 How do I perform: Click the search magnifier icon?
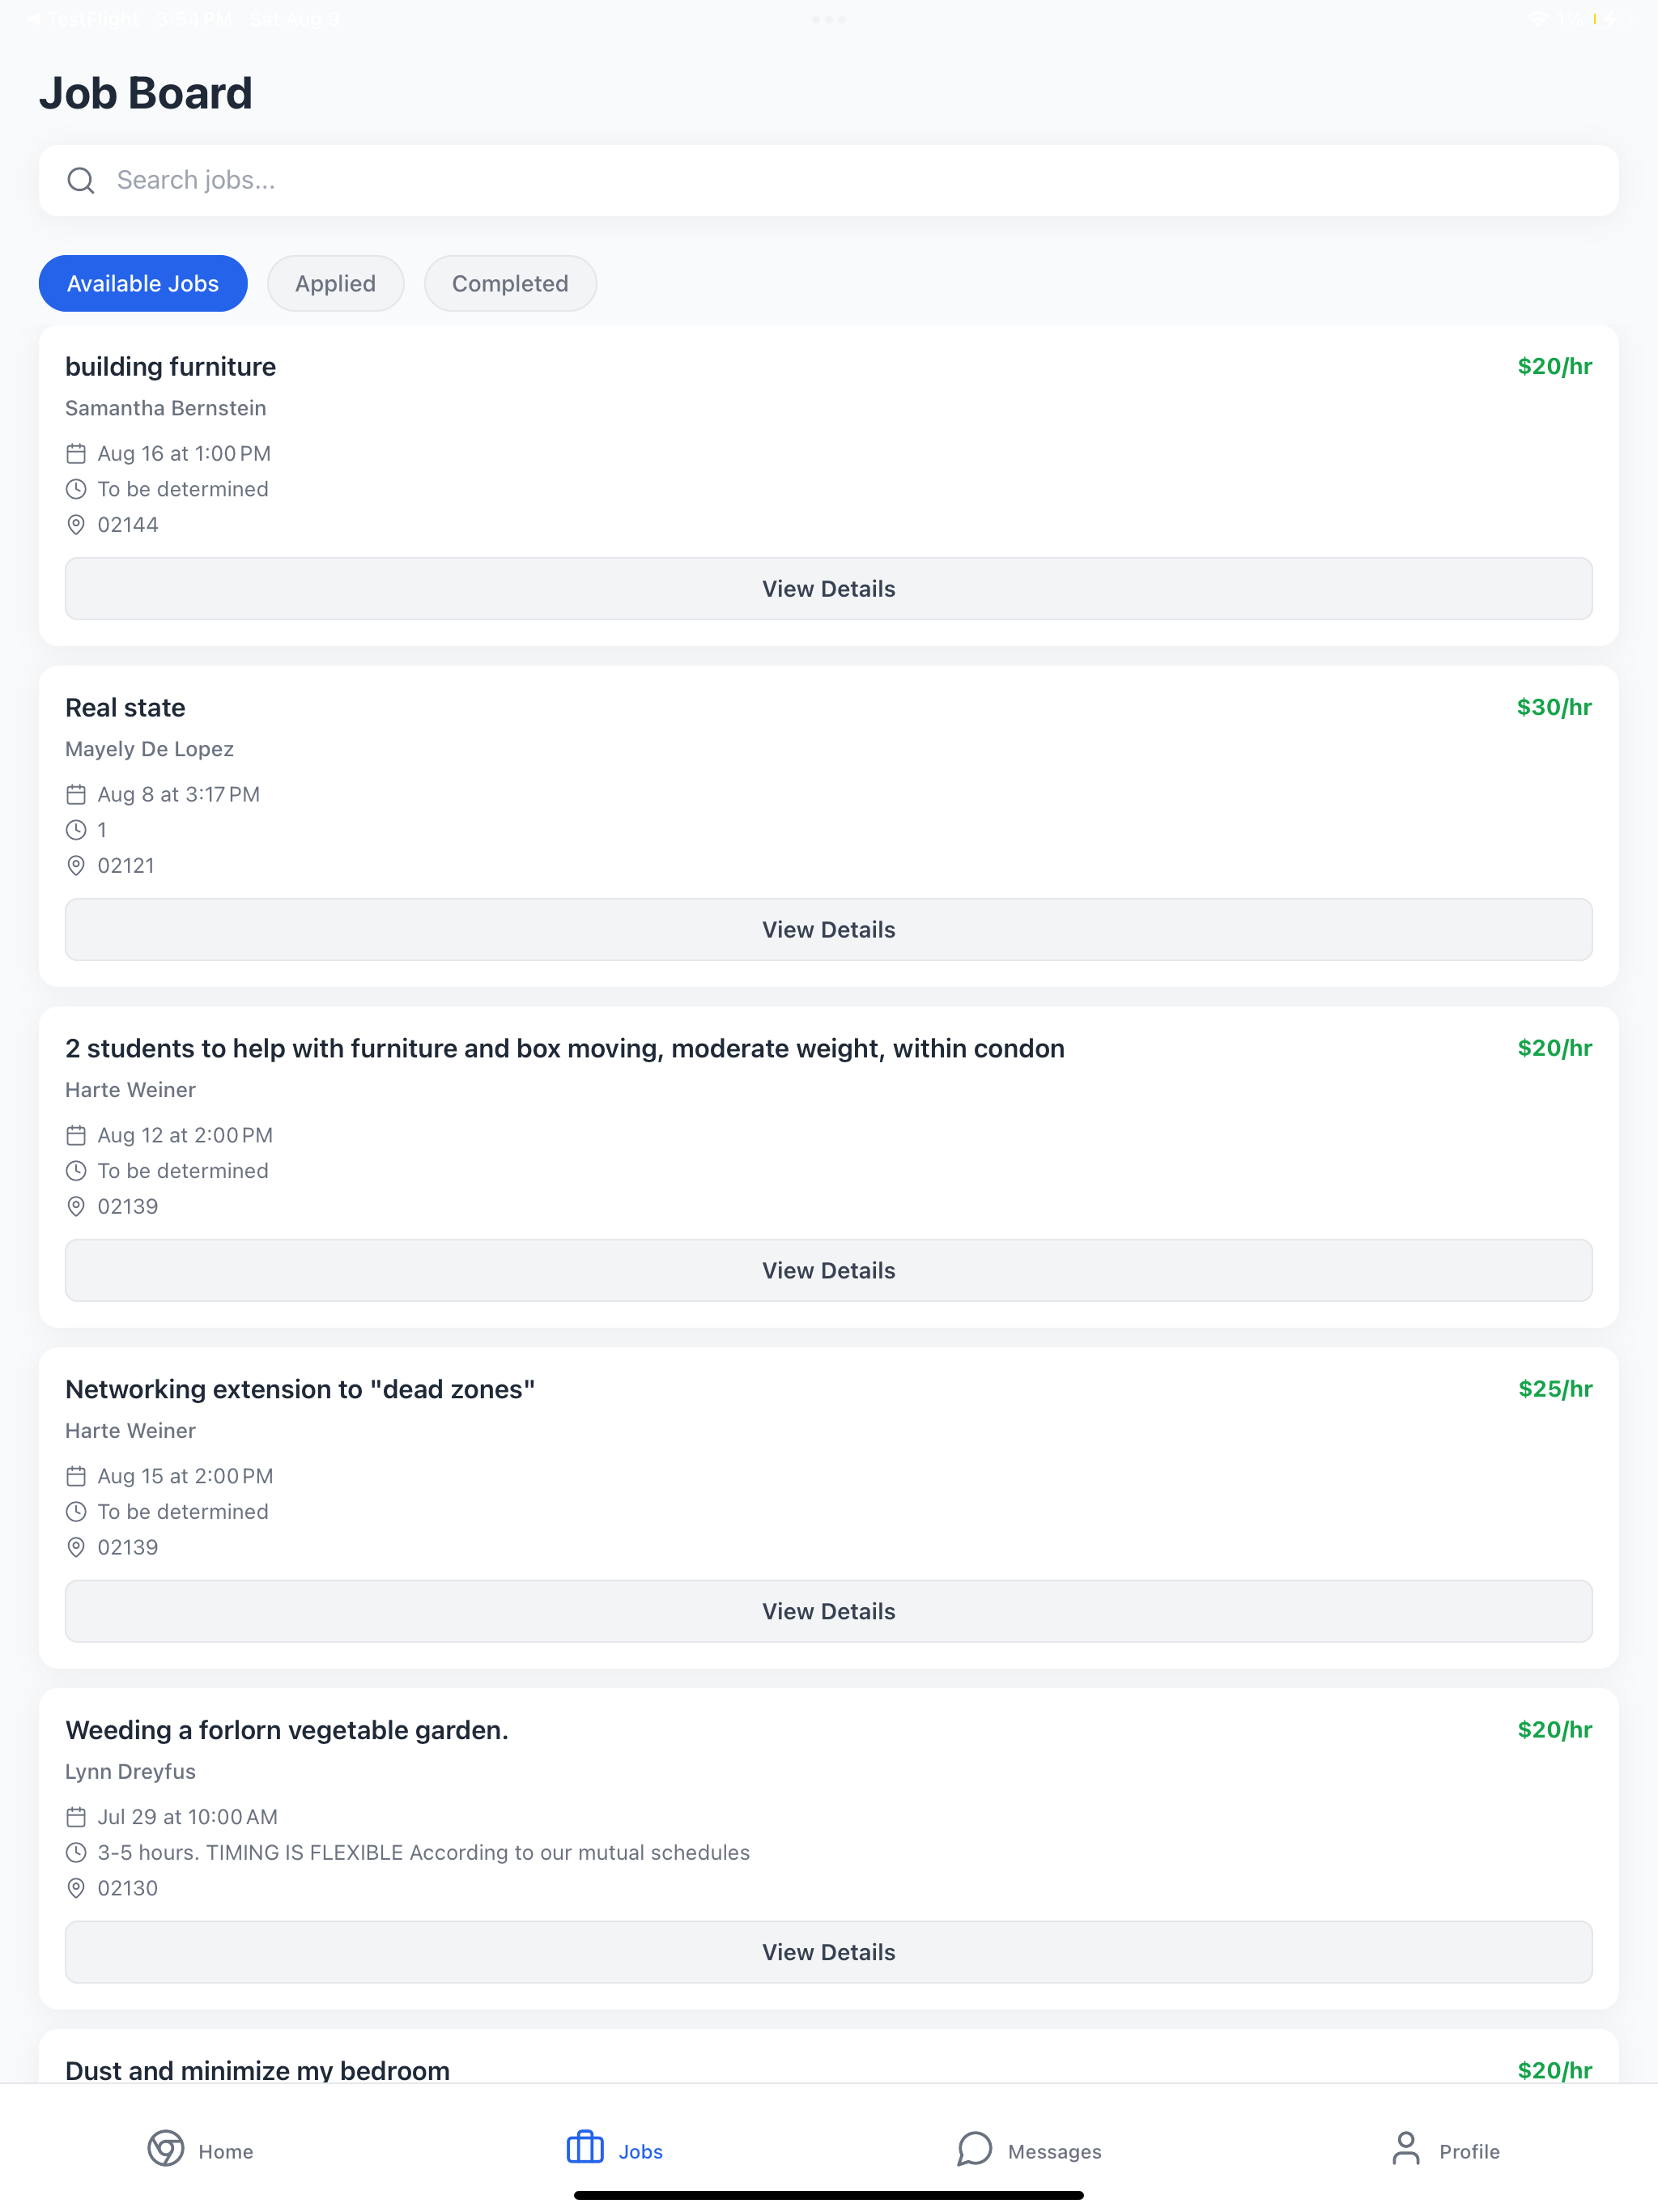pyautogui.click(x=81, y=180)
